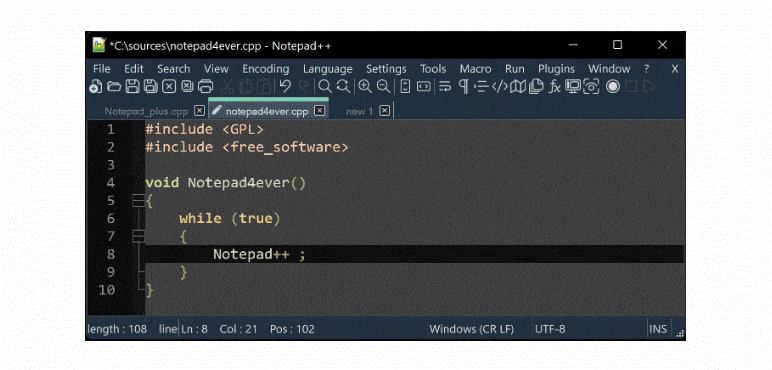Toggle Word Wrap toolbar icon
This screenshot has width=772, height=370.
(445, 87)
